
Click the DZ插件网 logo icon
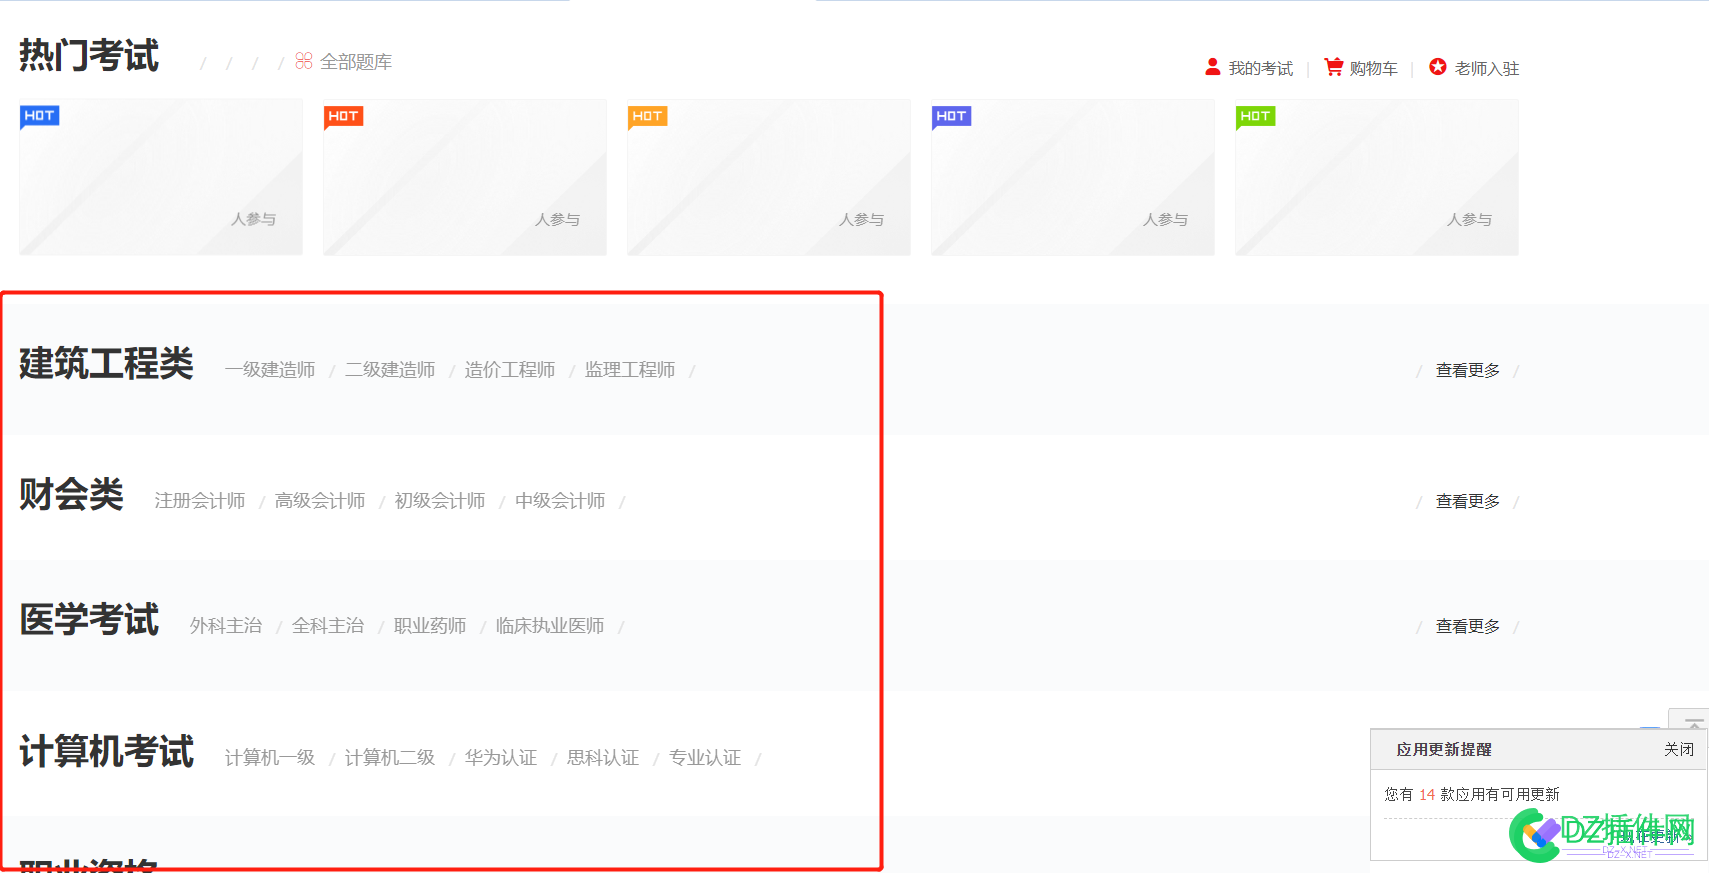click(x=1535, y=834)
